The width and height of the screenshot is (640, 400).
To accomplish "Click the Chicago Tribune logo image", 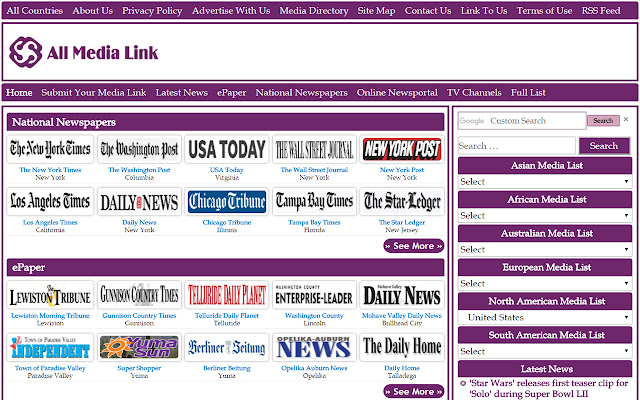I will coord(227,202).
